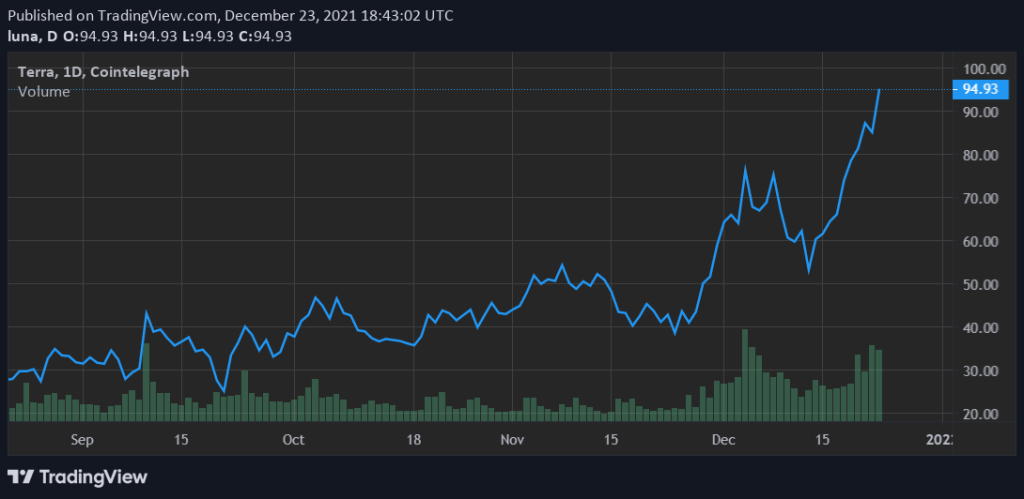Viewport: 1024px width, 499px height.
Task: Select the Oct date on time axis
Action: coord(293,439)
